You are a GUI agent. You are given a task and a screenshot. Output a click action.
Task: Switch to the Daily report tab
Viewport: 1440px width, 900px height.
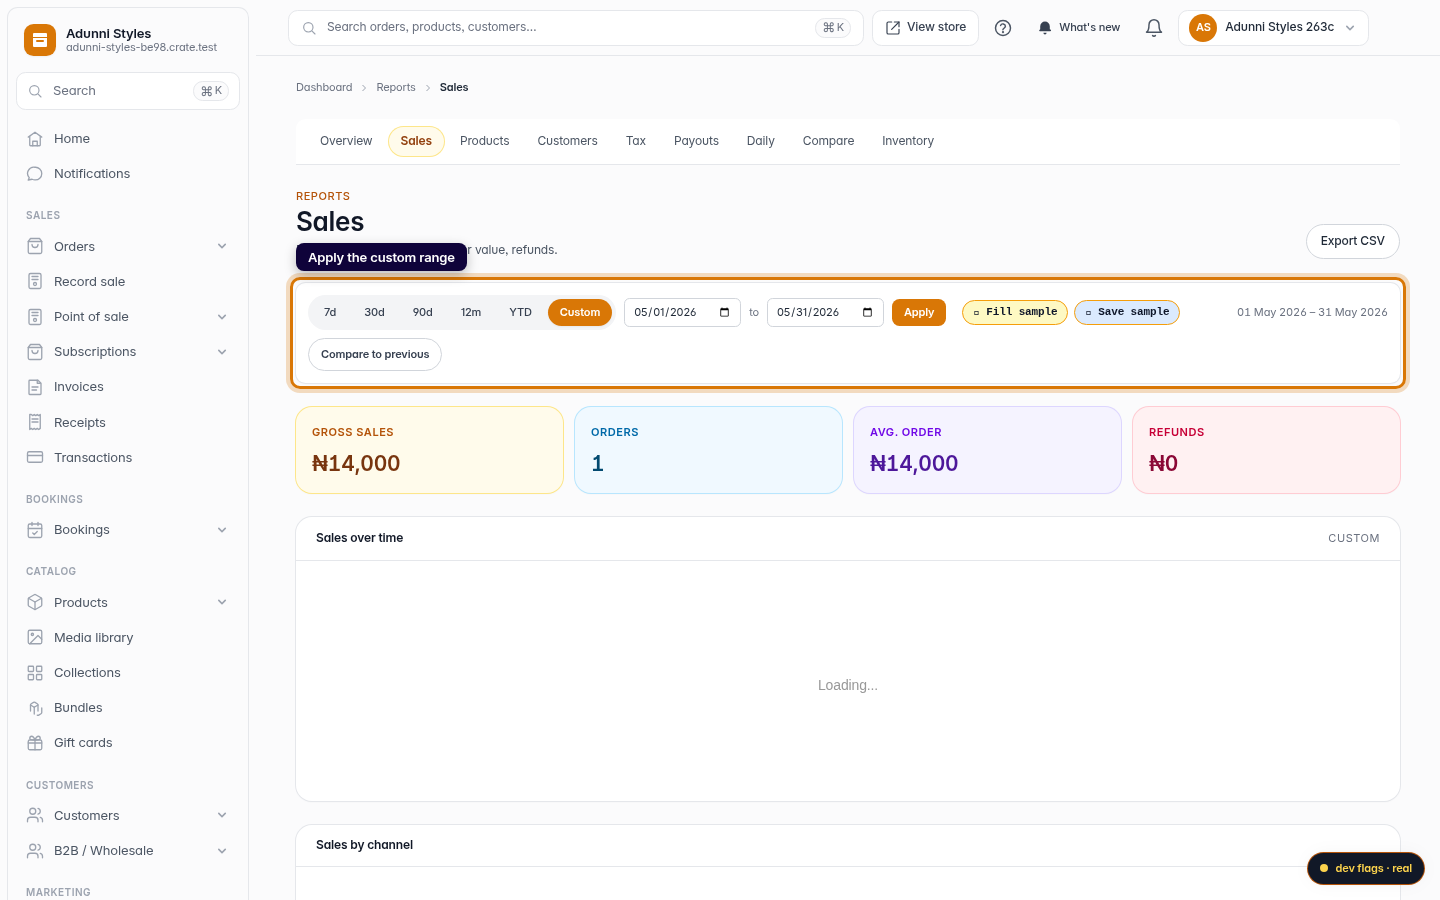point(761,141)
